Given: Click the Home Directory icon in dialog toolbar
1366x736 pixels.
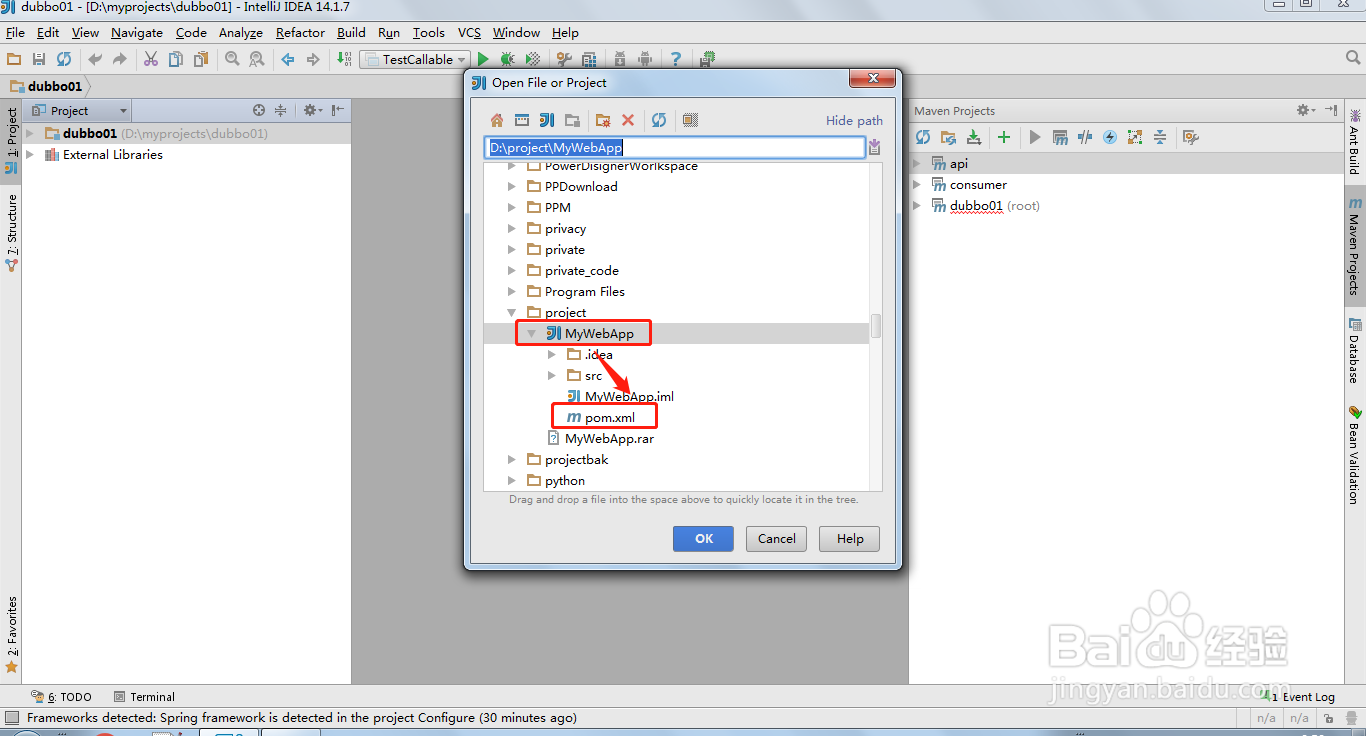Looking at the screenshot, I should [497, 120].
